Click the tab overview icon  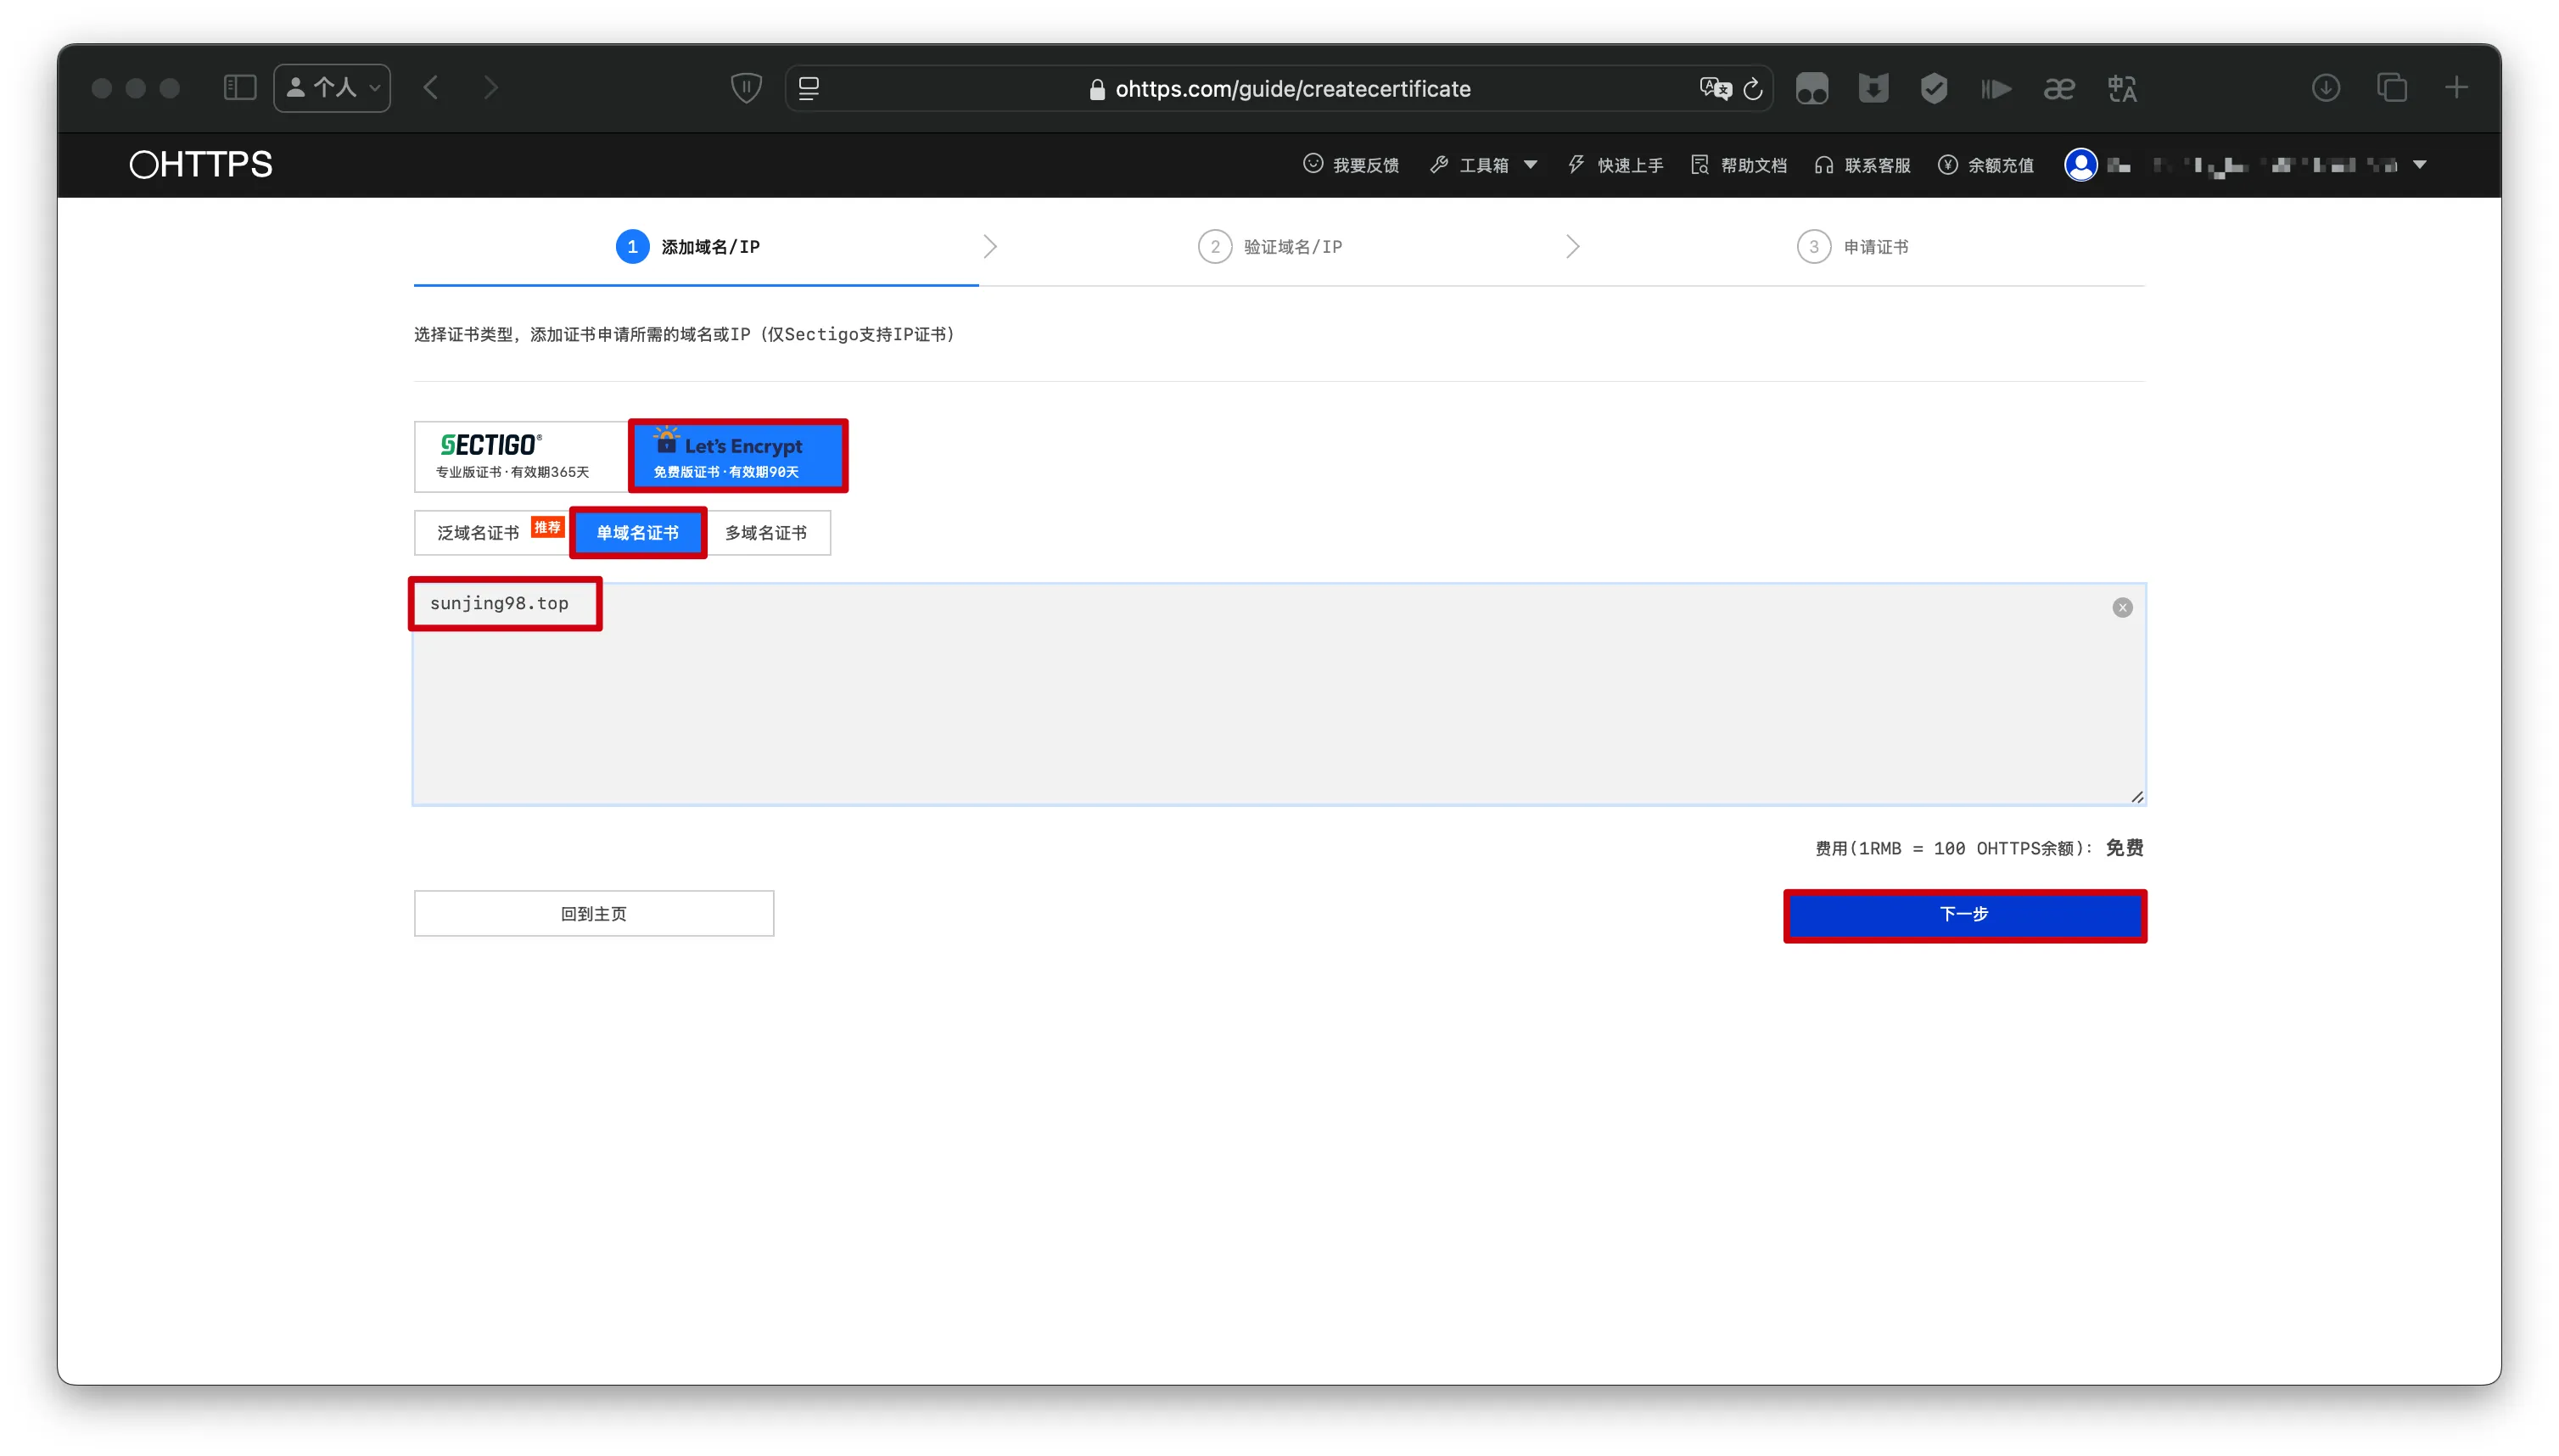tap(2392, 88)
